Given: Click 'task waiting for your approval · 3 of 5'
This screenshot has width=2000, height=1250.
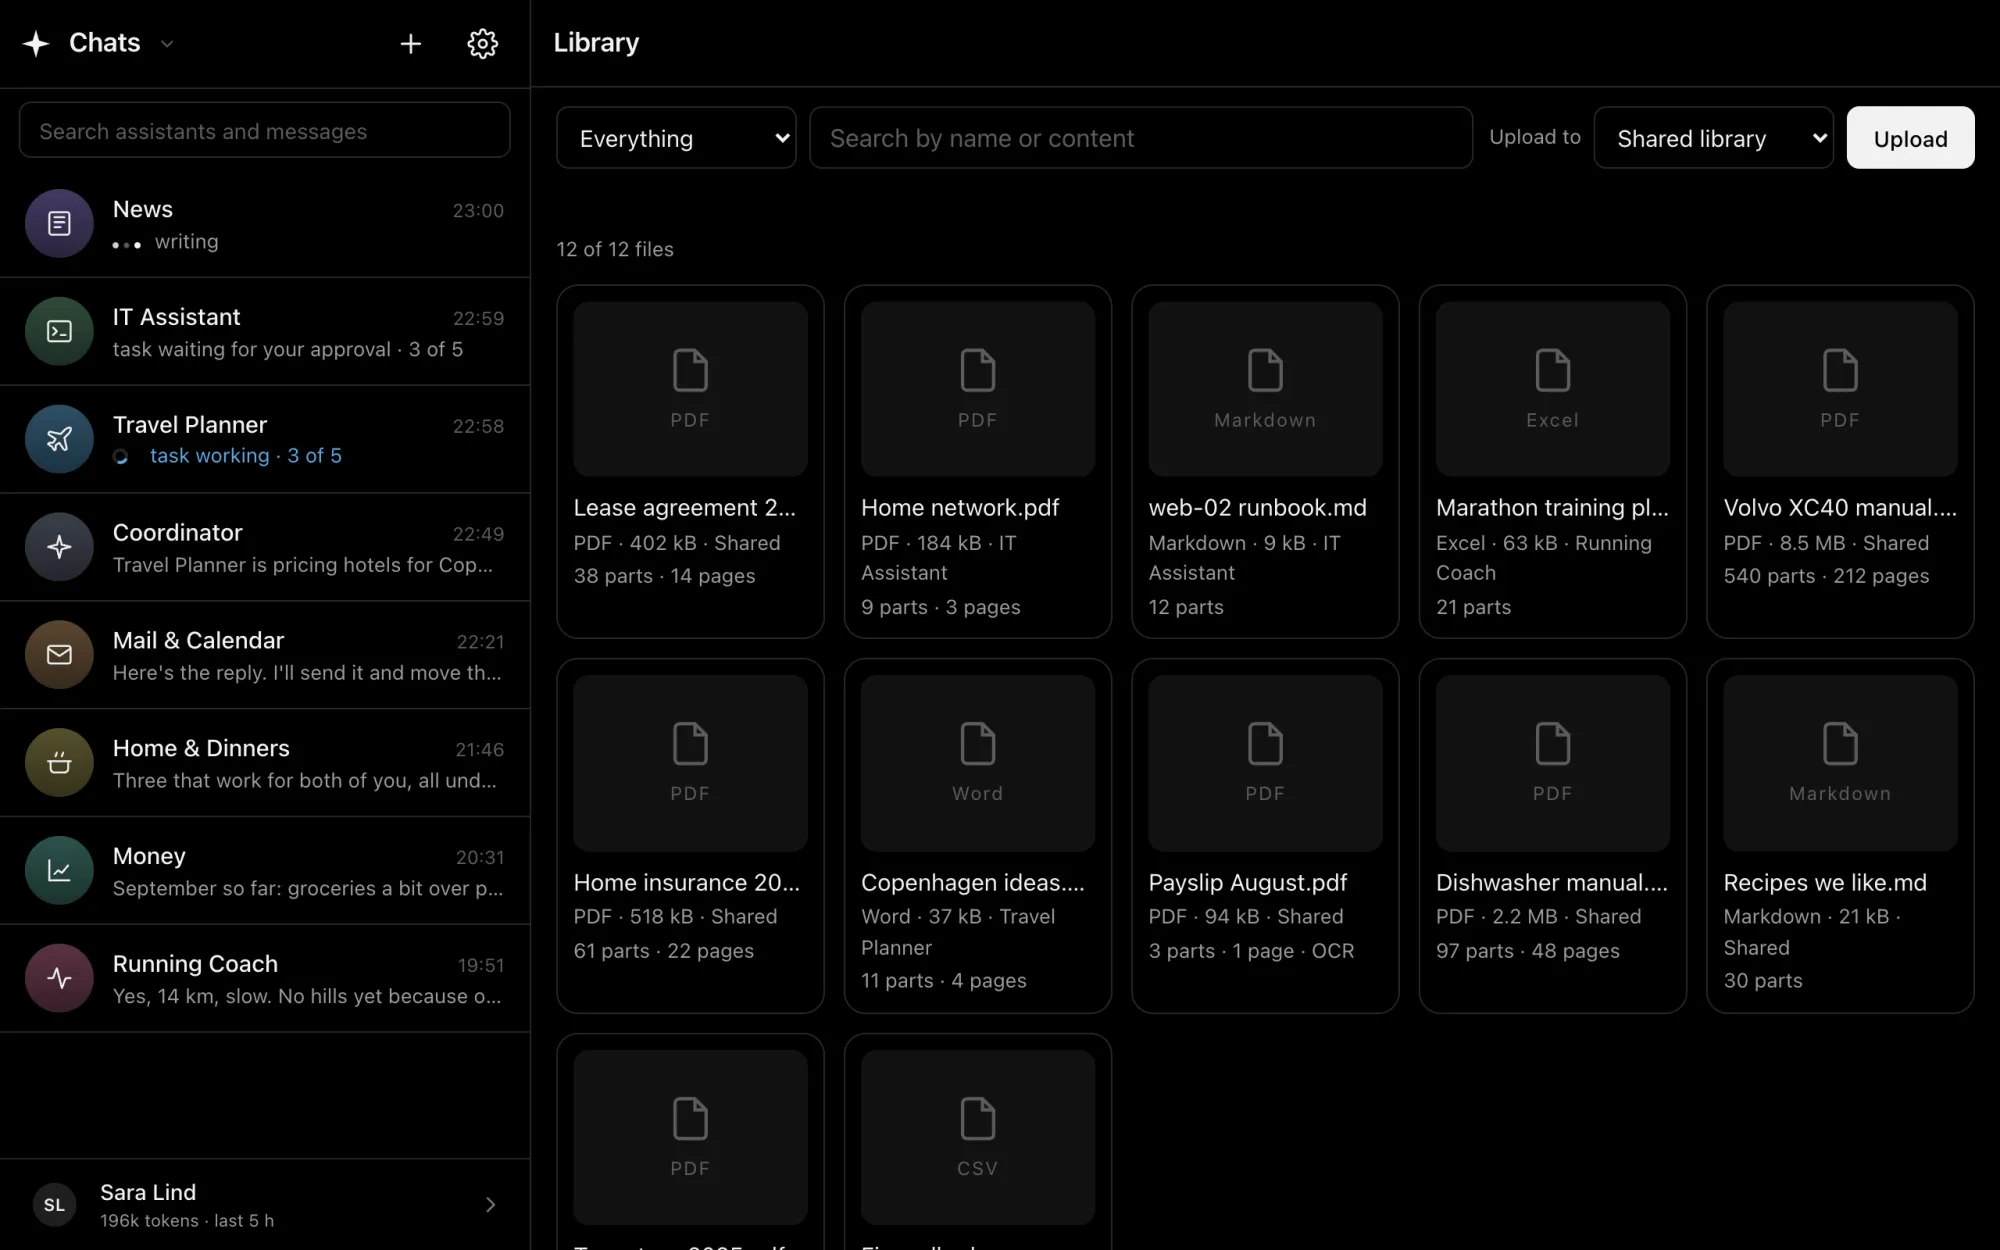Looking at the screenshot, I should point(288,349).
